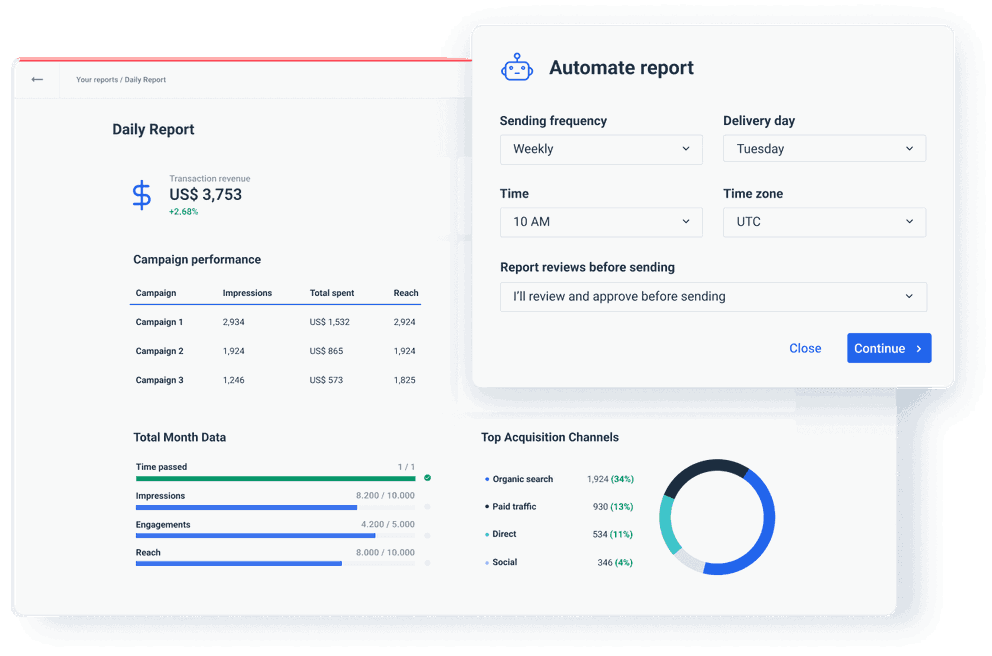Open the Time dropdown showing 10 AM
This screenshot has width=992, height=656.
[x=601, y=221]
